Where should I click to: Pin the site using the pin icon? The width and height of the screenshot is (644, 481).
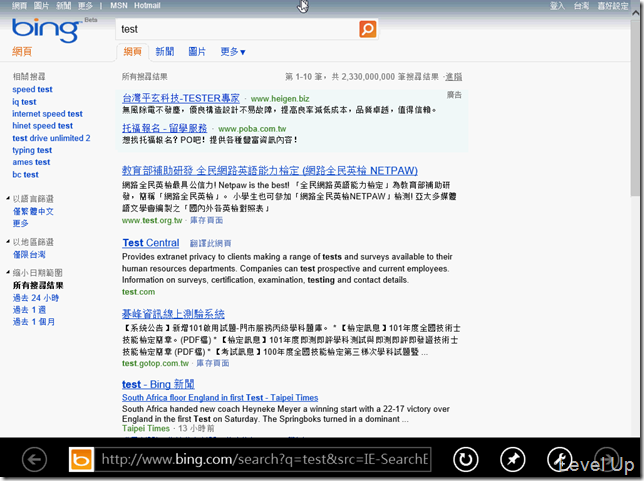tap(513, 459)
